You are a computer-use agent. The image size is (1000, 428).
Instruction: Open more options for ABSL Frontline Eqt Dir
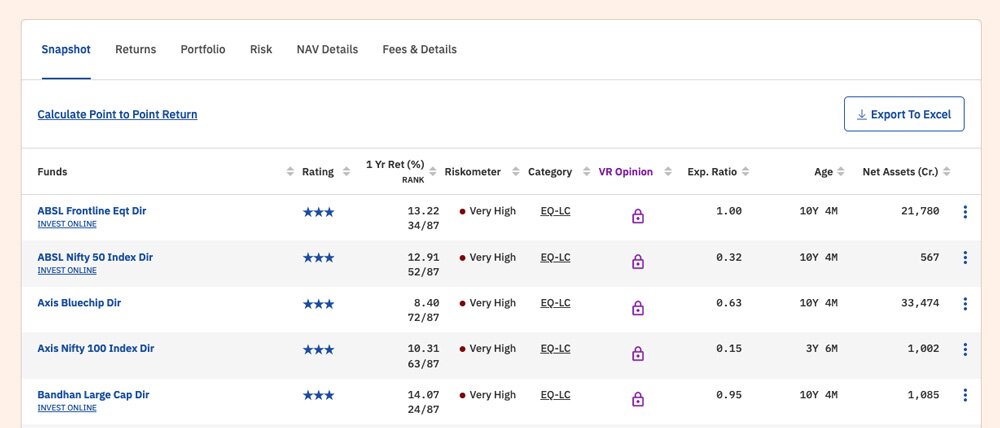click(965, 212)
